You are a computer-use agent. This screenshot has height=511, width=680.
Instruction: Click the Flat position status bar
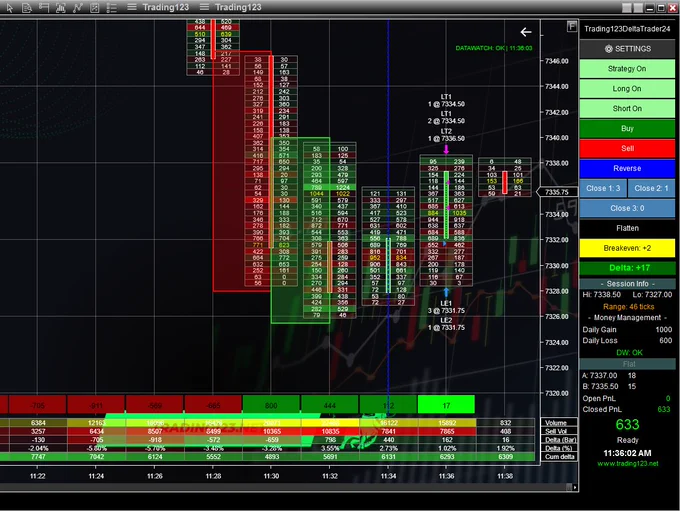point(627,364)
